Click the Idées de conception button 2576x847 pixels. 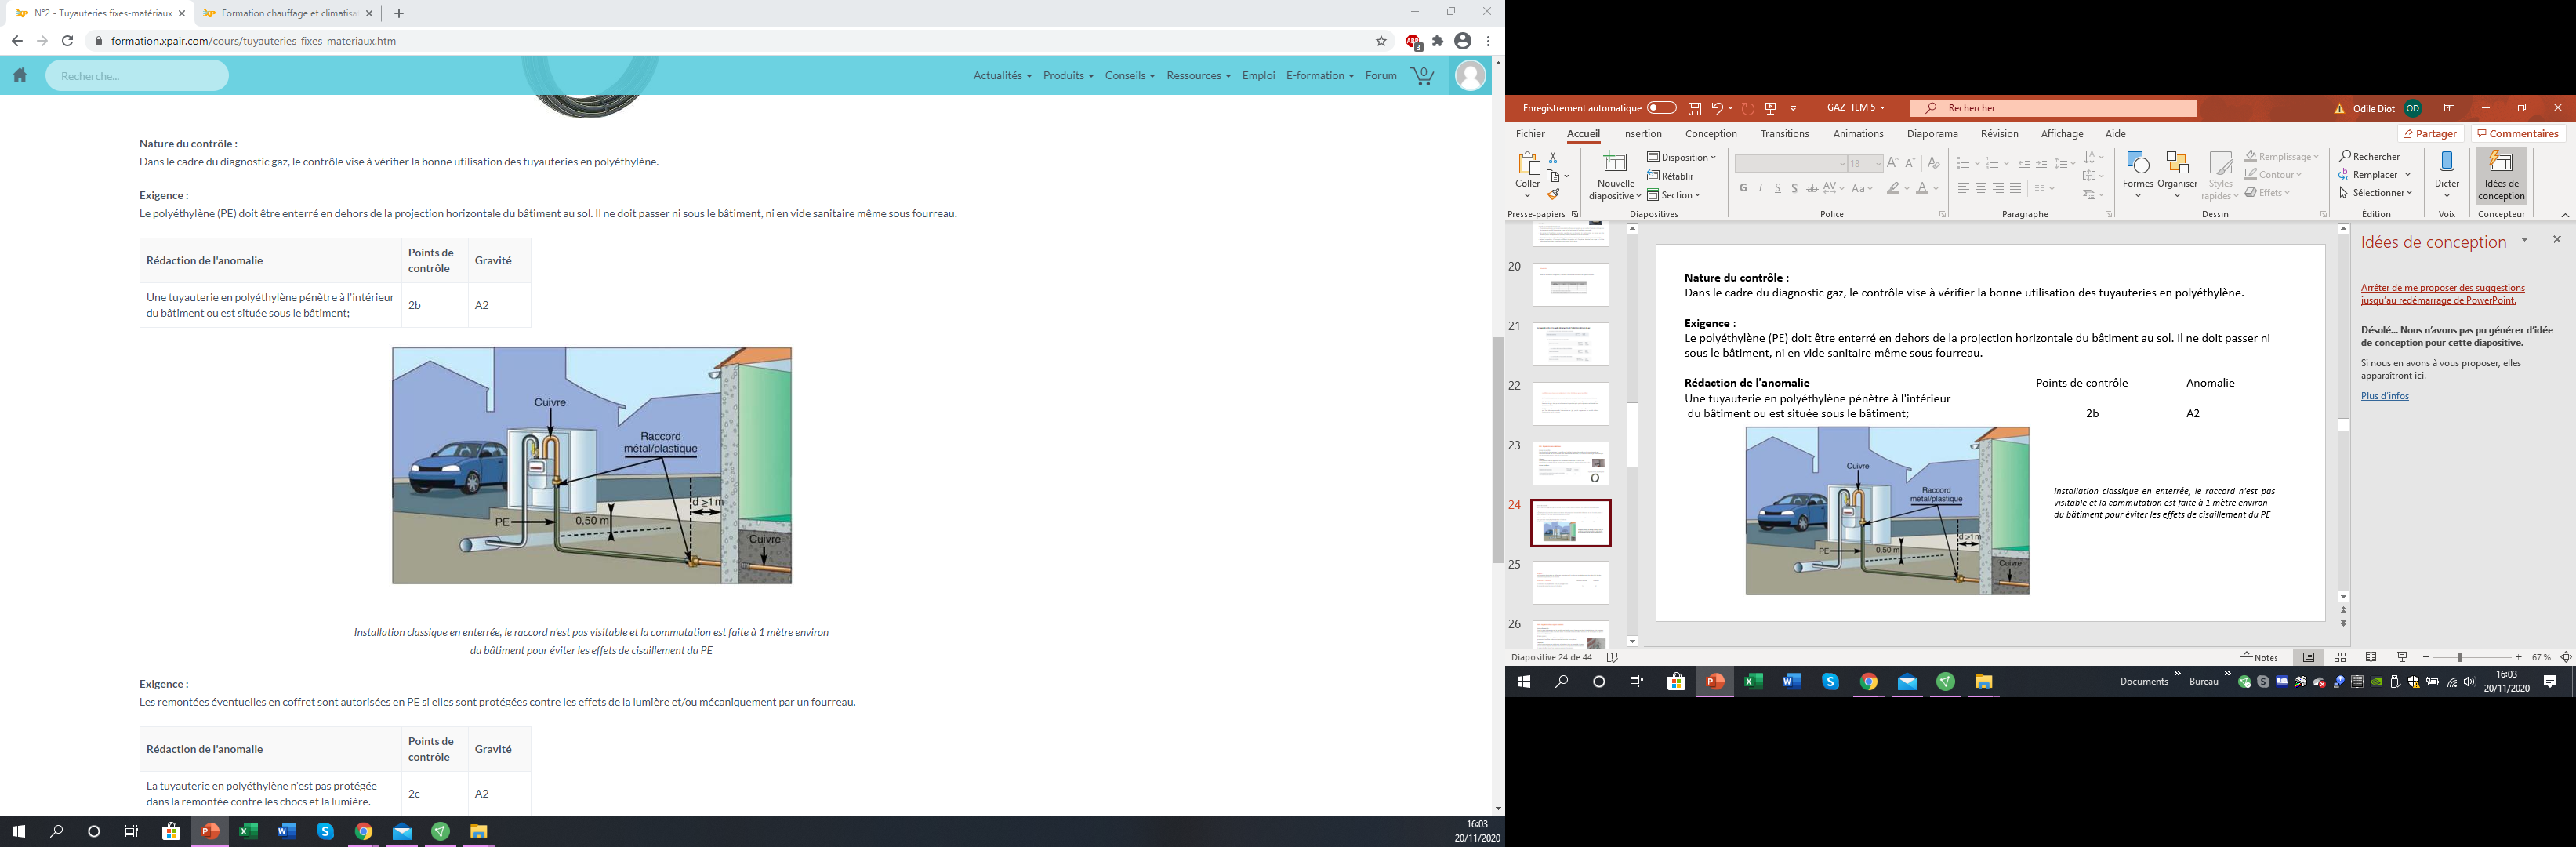pyautogui.click(x=2501, y=176)
